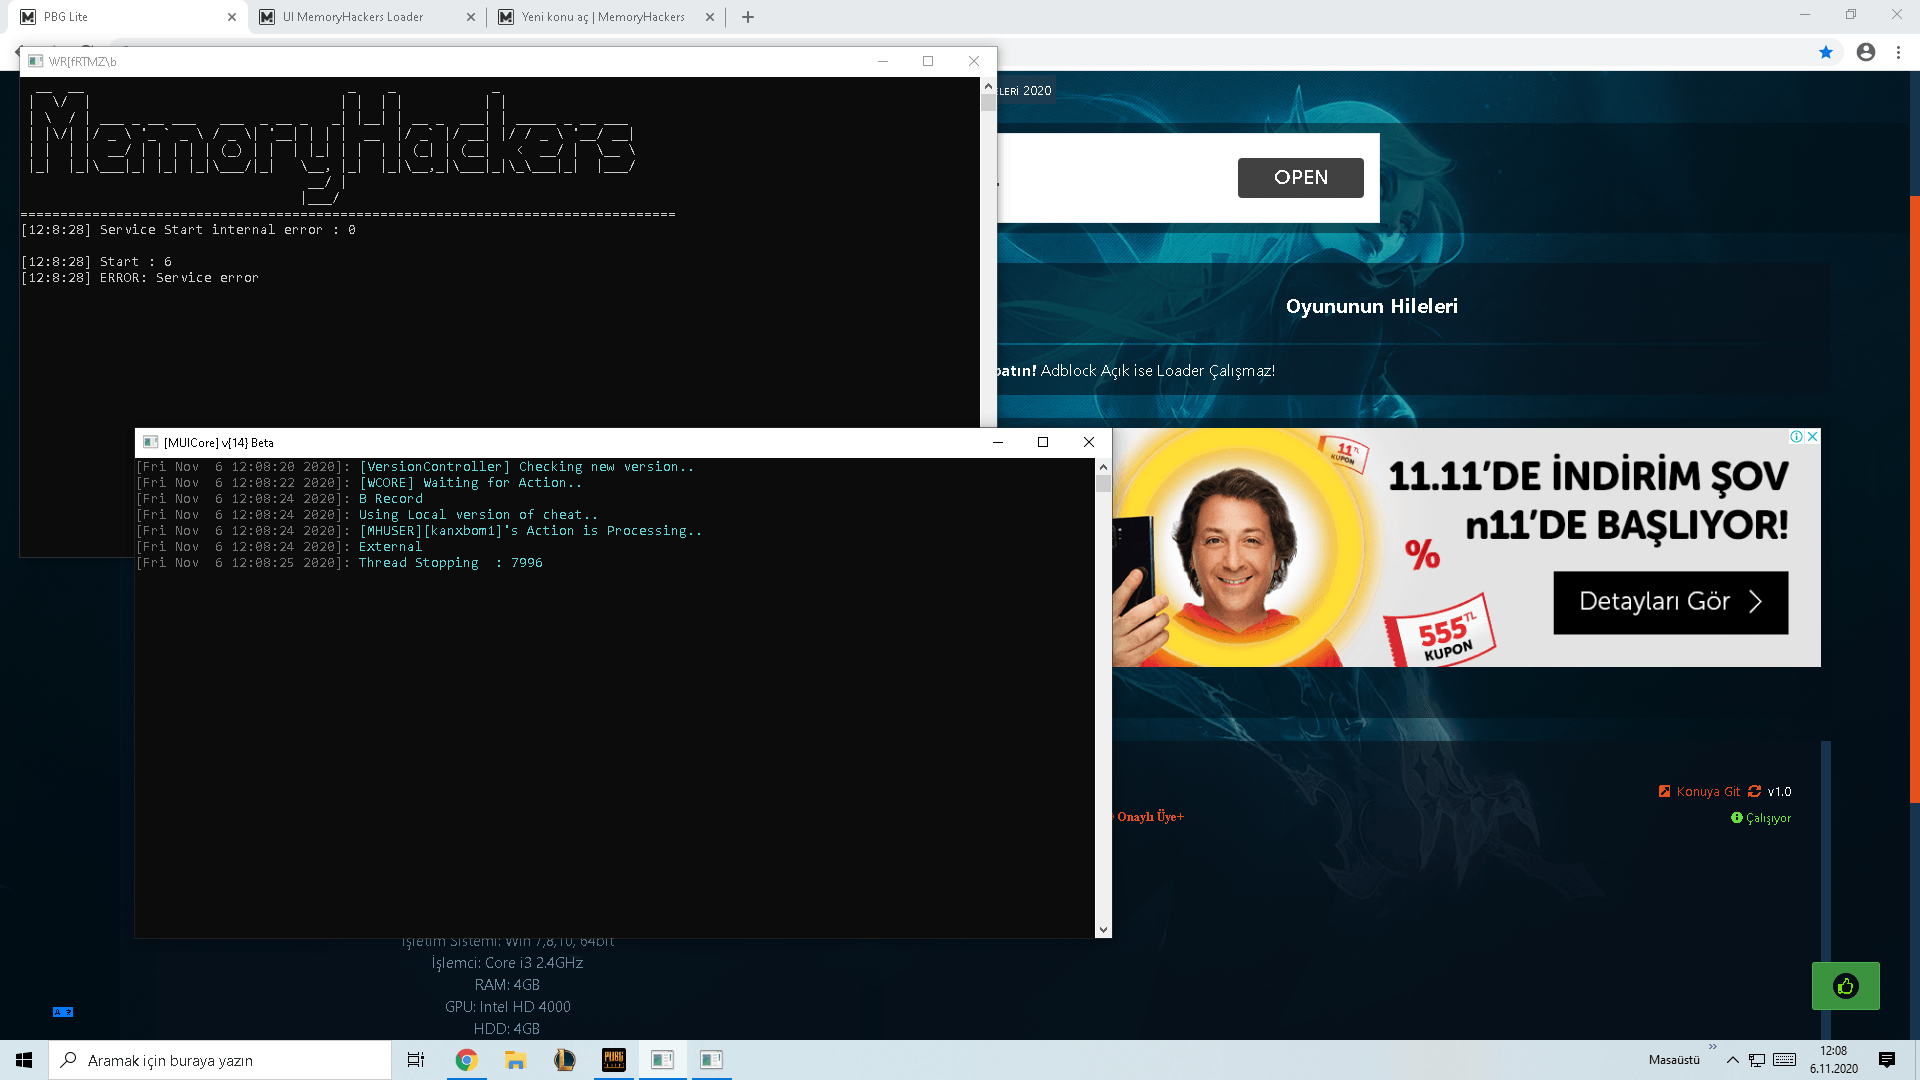The image size is (1920, 1080).
Task: Click the 'İşlemci: Core i3 2.4GHz' text
Action: point(507,963)
